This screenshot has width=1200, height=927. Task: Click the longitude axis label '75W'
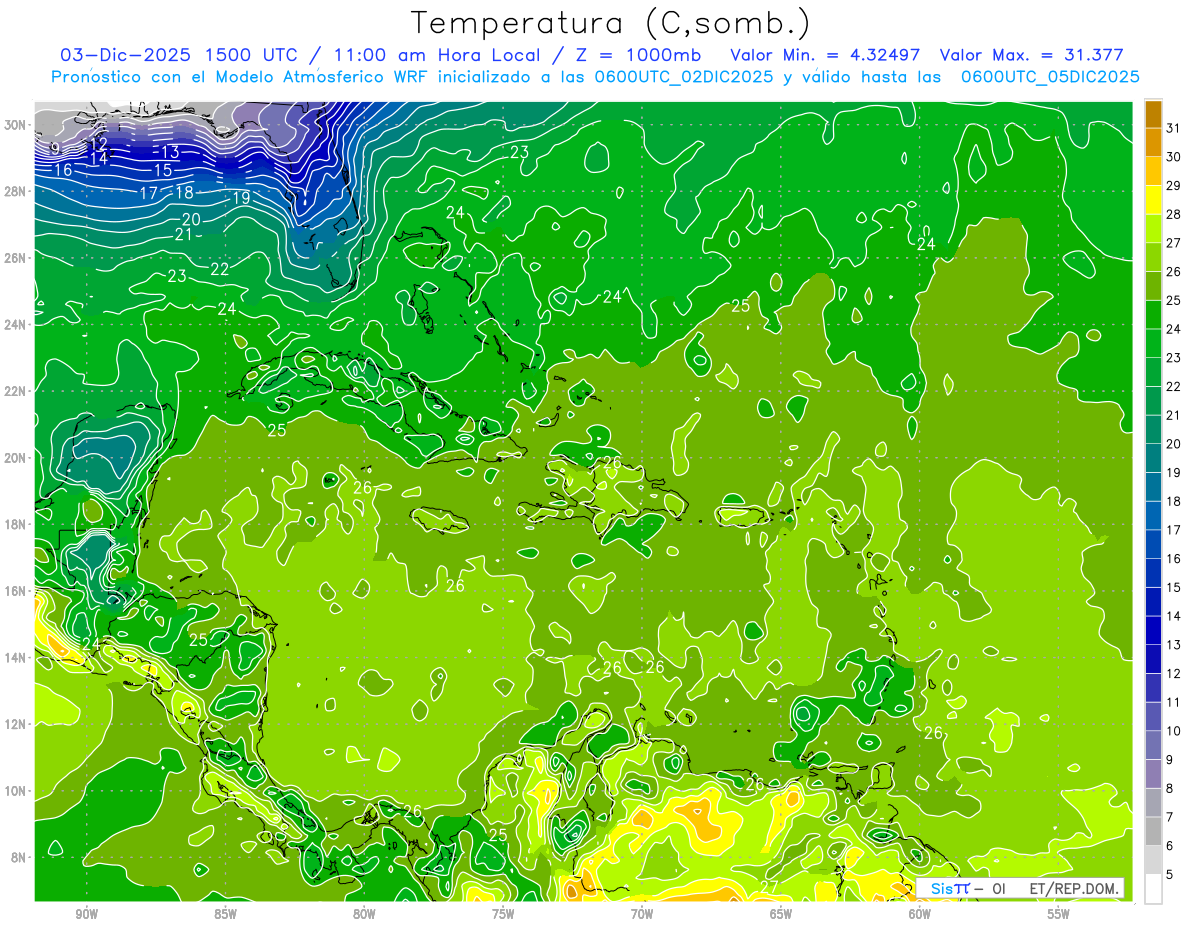point(503,914)
